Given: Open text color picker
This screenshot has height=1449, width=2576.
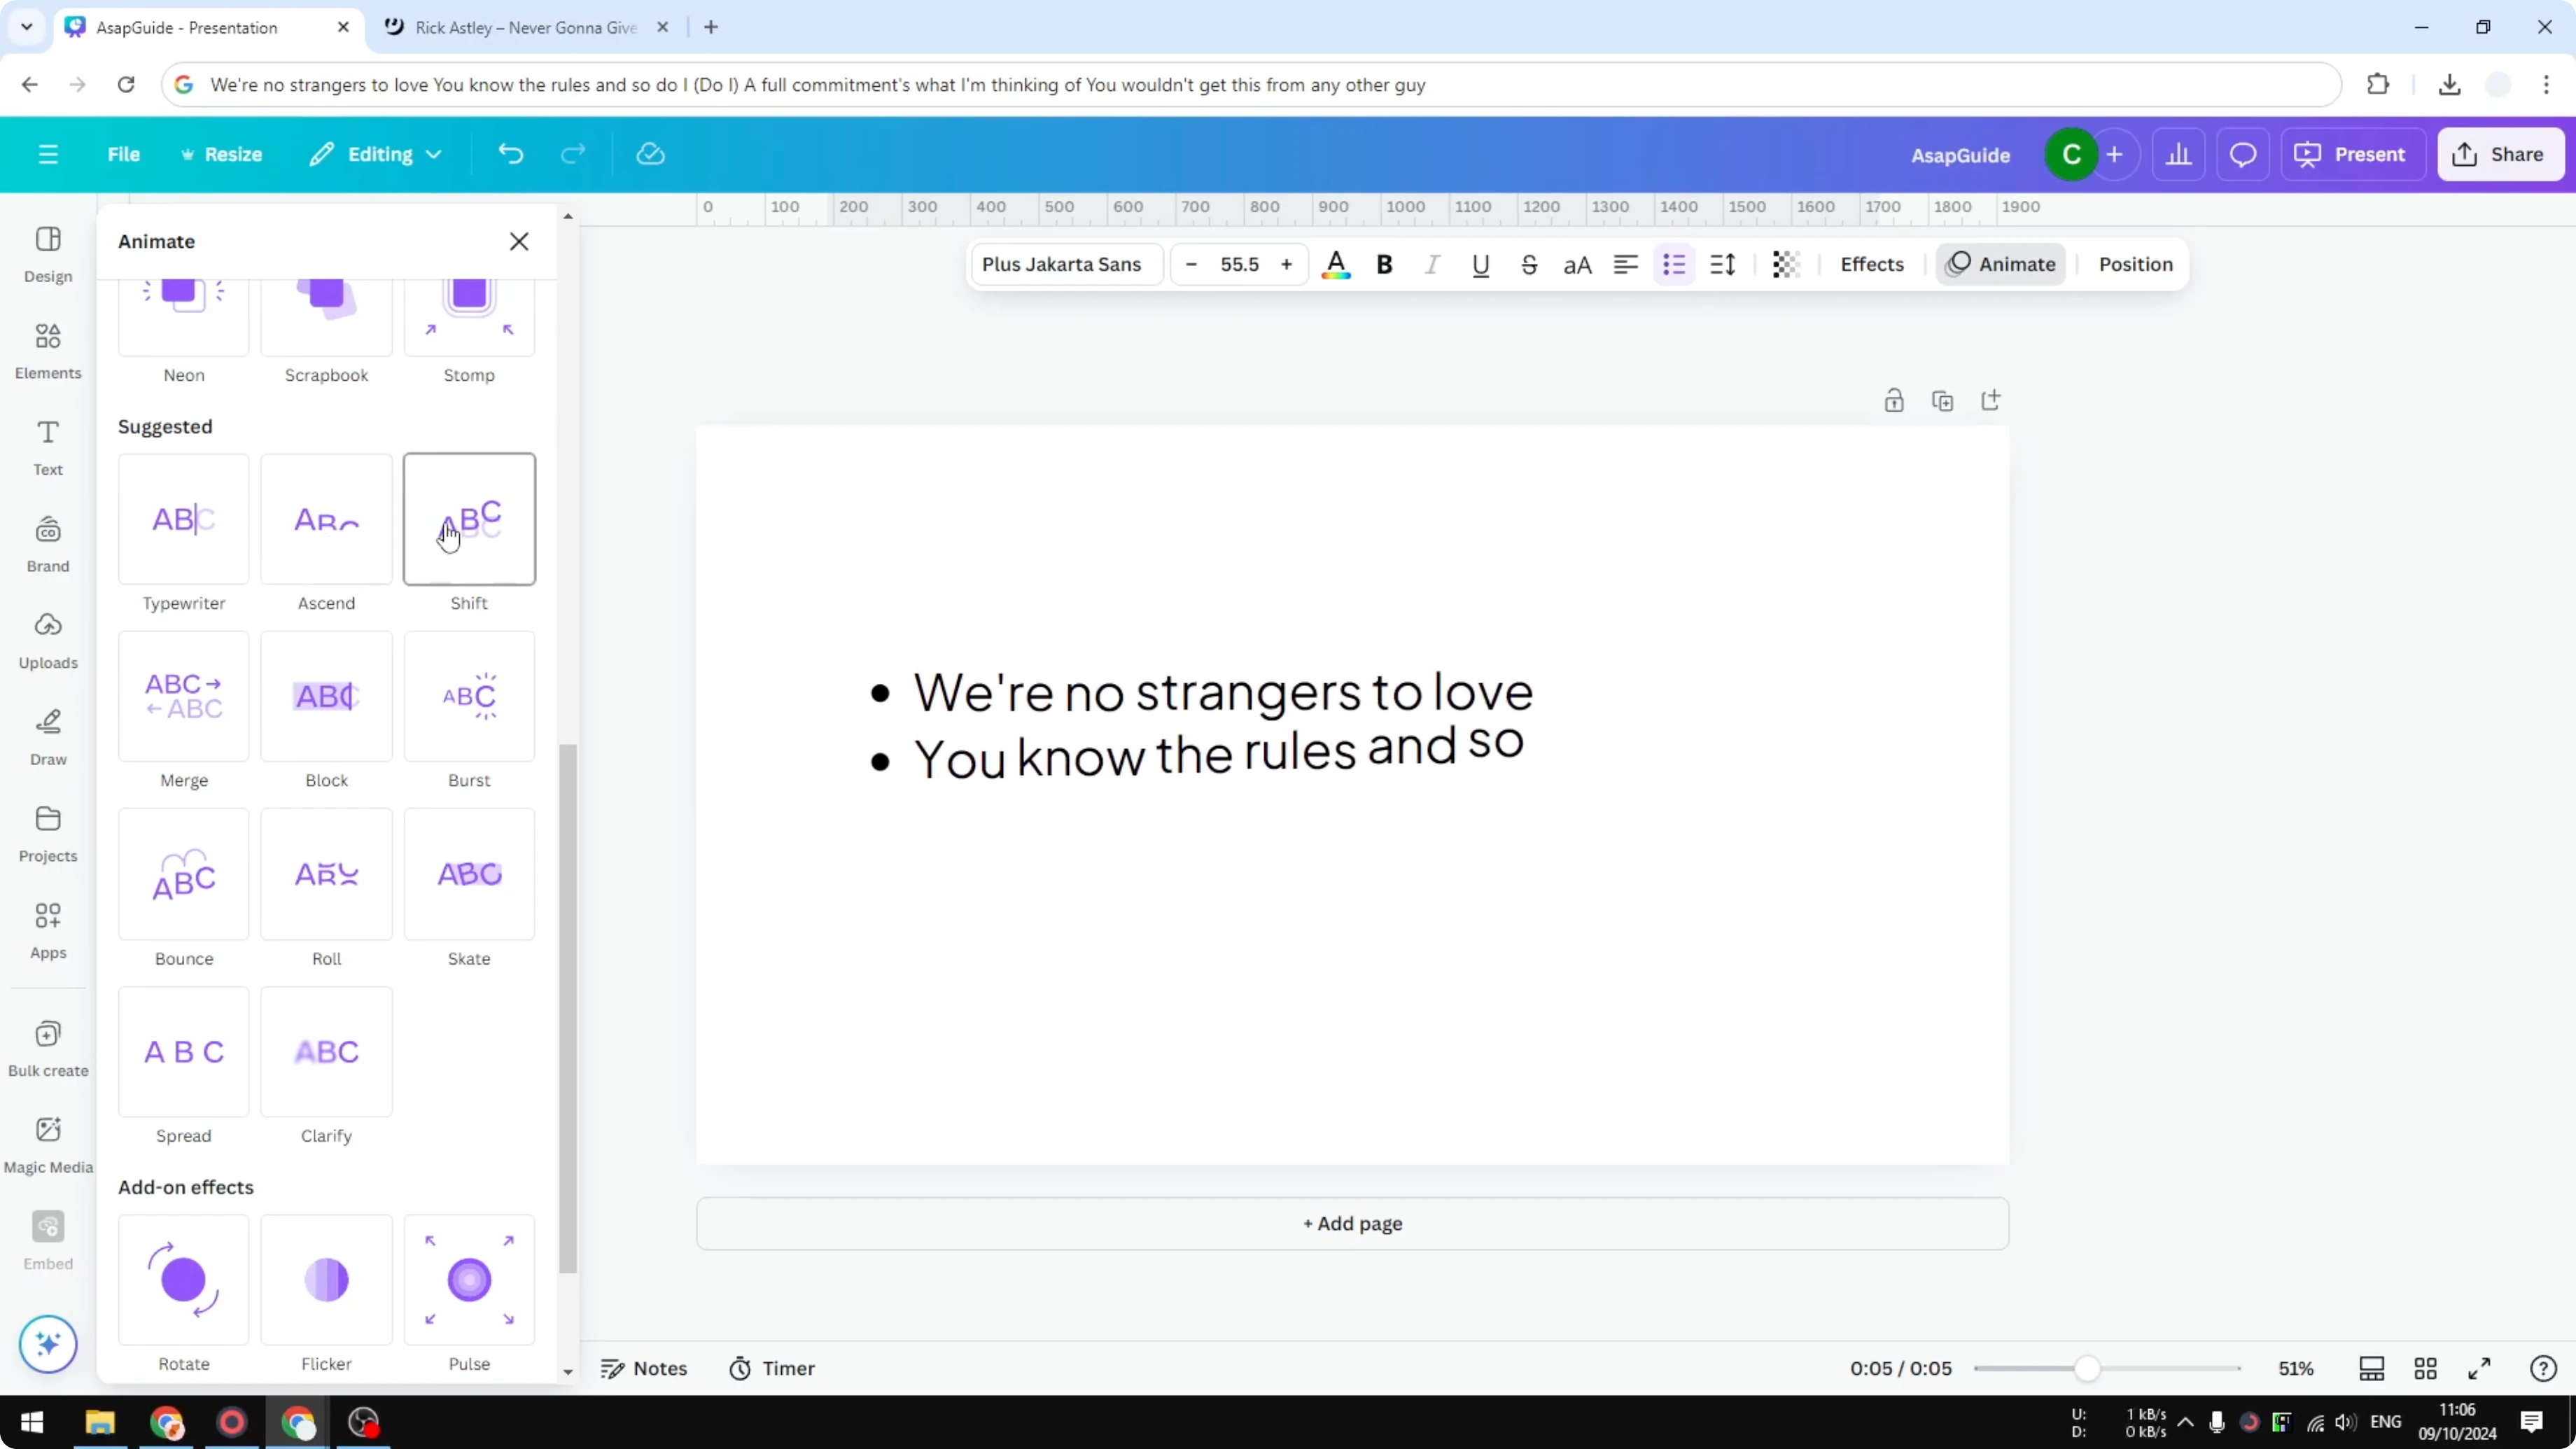Looking at the screenshot, I should coord(1336,265).
